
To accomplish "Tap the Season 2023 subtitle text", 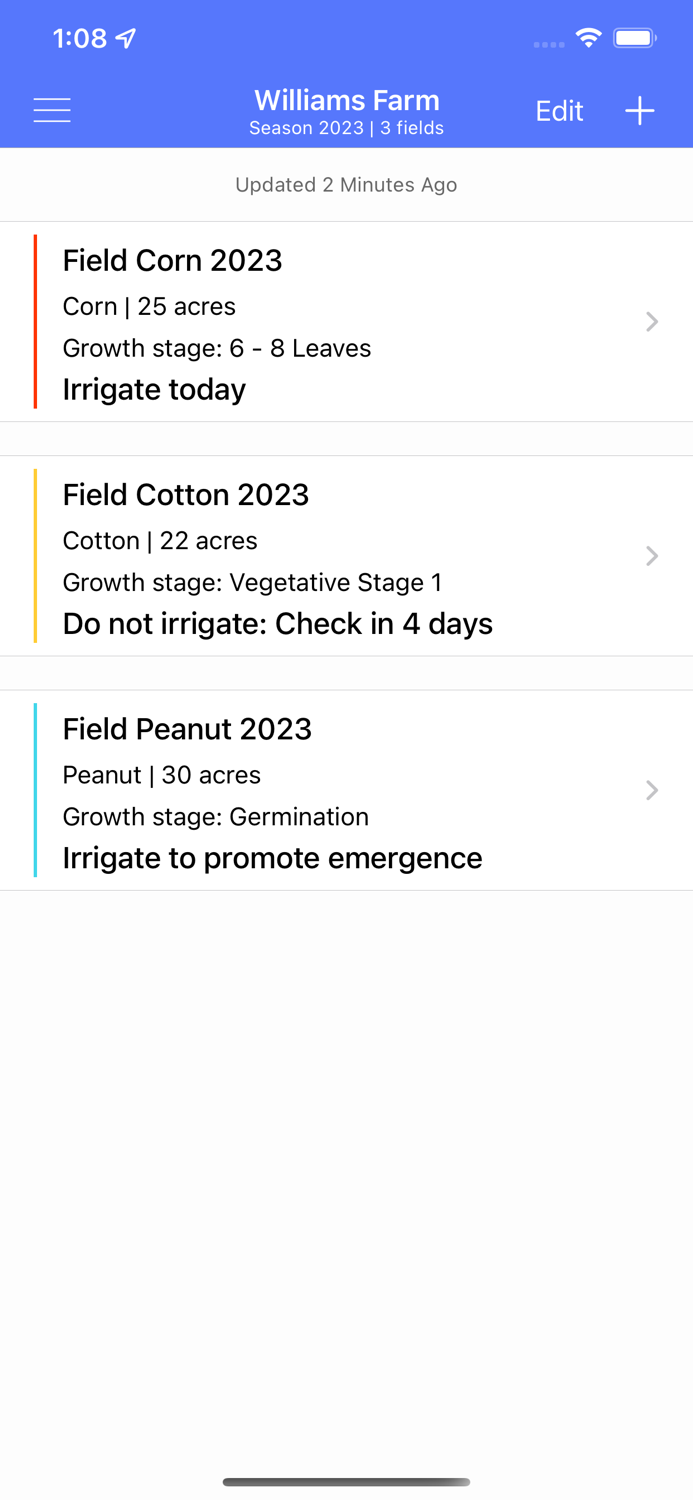I will pos(347,128).
